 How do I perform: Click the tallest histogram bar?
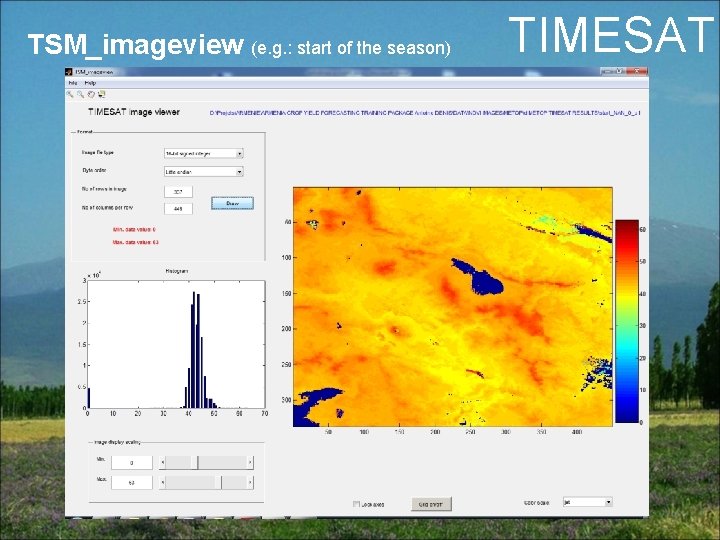pyautogui.click(x=194, y=350)
